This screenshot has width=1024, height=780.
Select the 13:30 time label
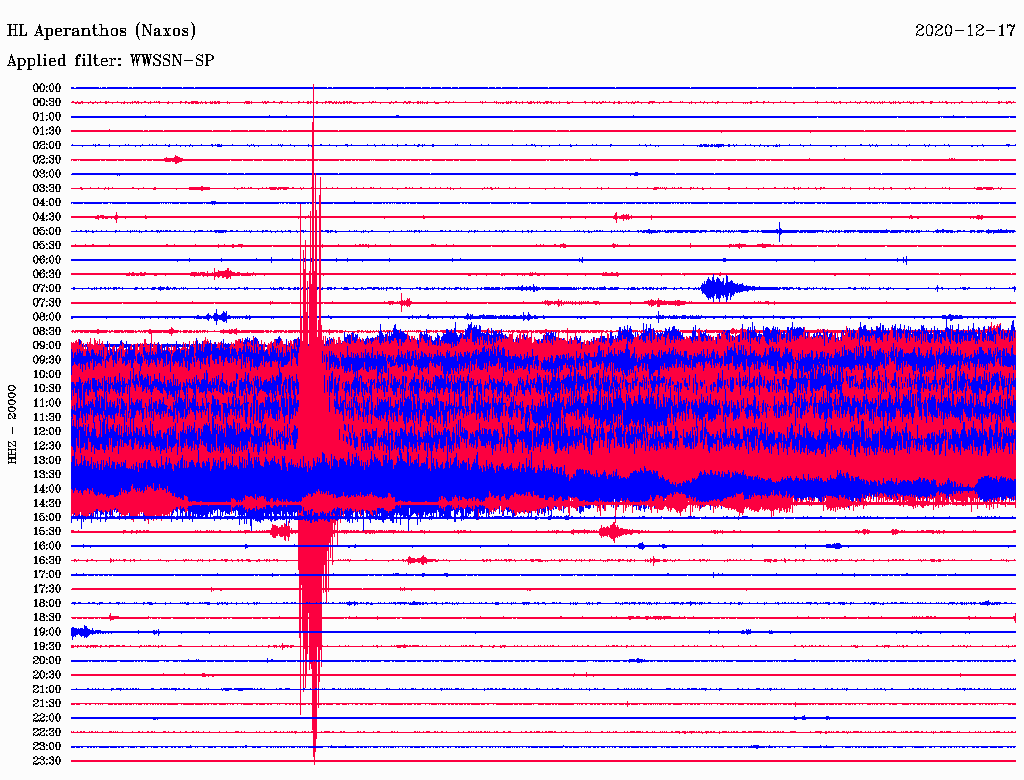[47, 475]
